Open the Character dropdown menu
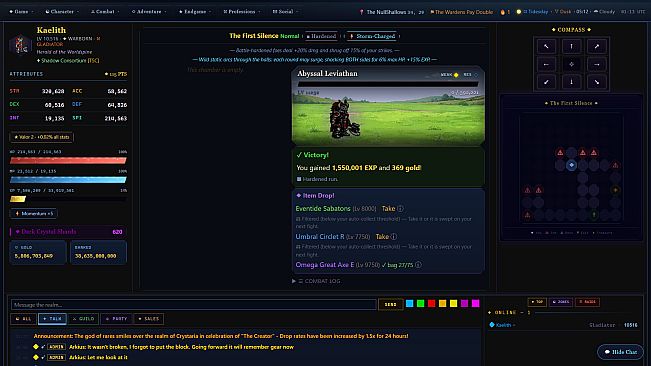 click(x=62, y=12)
